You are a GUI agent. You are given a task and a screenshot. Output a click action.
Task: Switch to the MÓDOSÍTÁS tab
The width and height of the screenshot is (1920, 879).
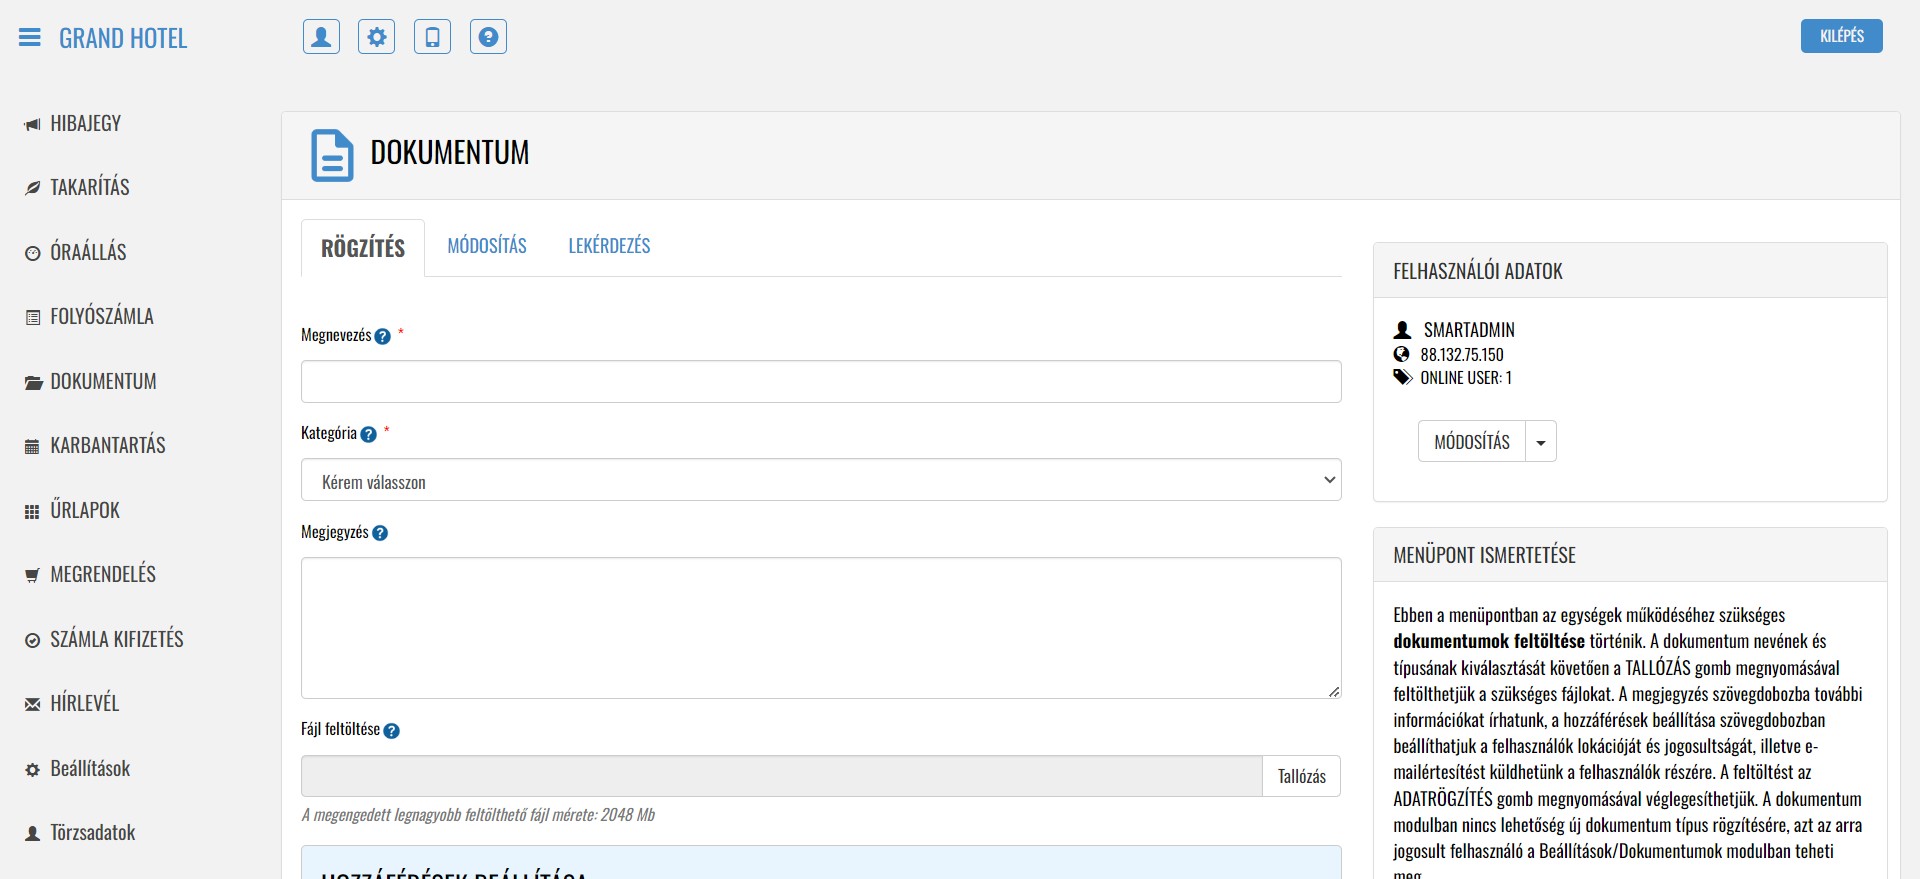pos(487,246)
